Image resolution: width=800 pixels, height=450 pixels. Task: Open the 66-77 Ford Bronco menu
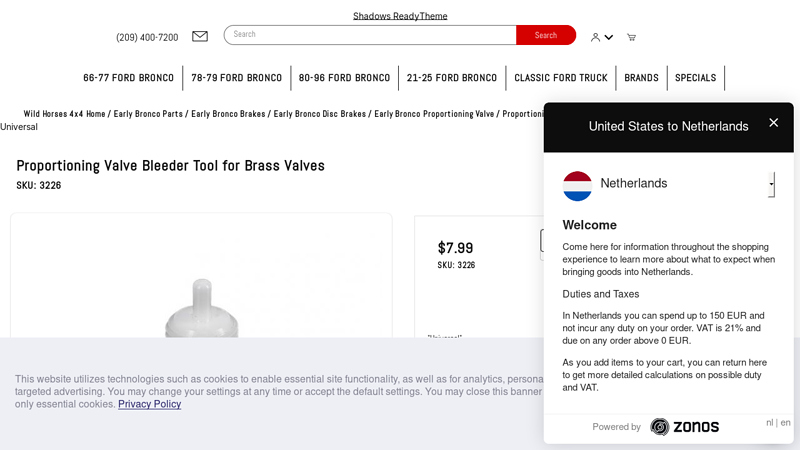tap(128, 78)
